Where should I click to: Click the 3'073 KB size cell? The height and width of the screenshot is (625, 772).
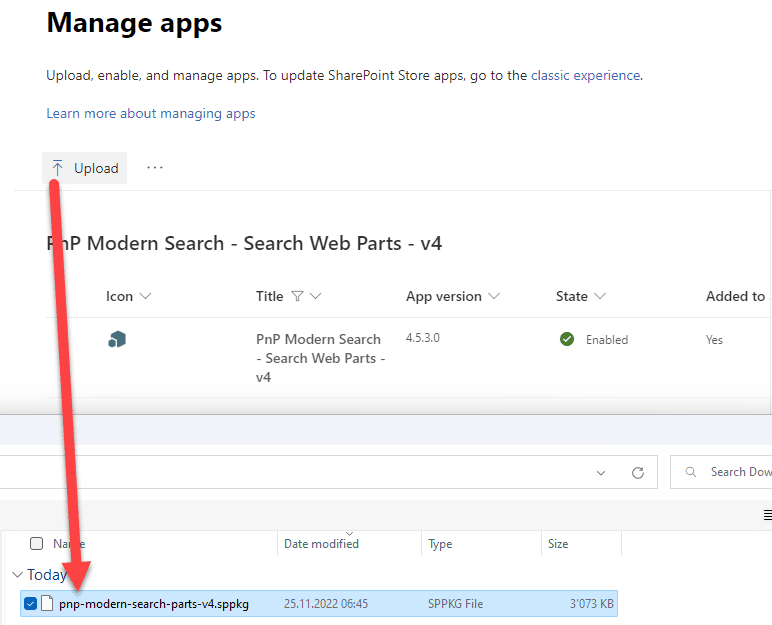591,604
